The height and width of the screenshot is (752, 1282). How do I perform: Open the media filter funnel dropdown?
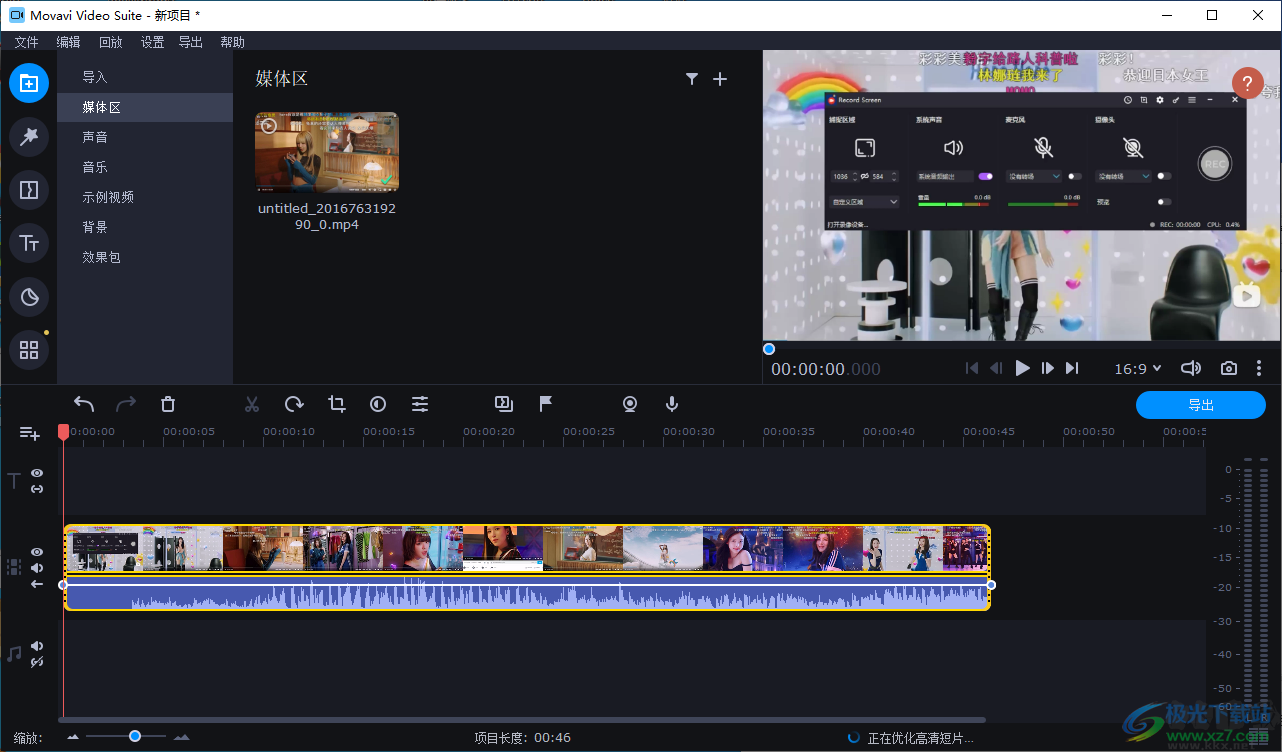click(691, 78)
